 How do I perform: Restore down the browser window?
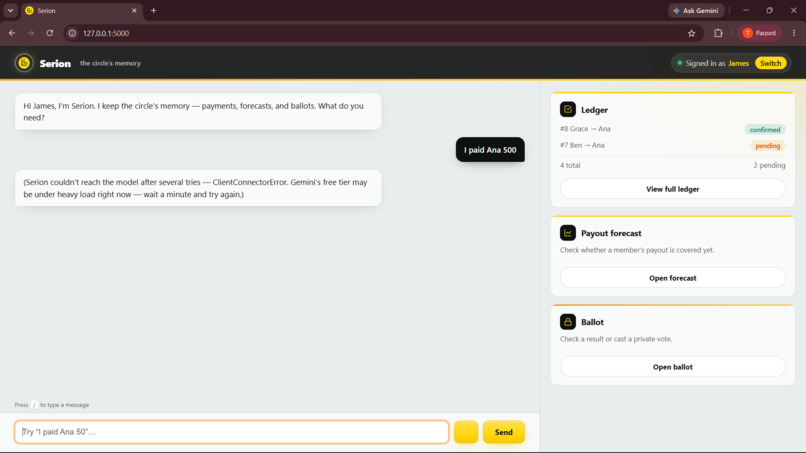pyautogui.click(x=770, y=10)
